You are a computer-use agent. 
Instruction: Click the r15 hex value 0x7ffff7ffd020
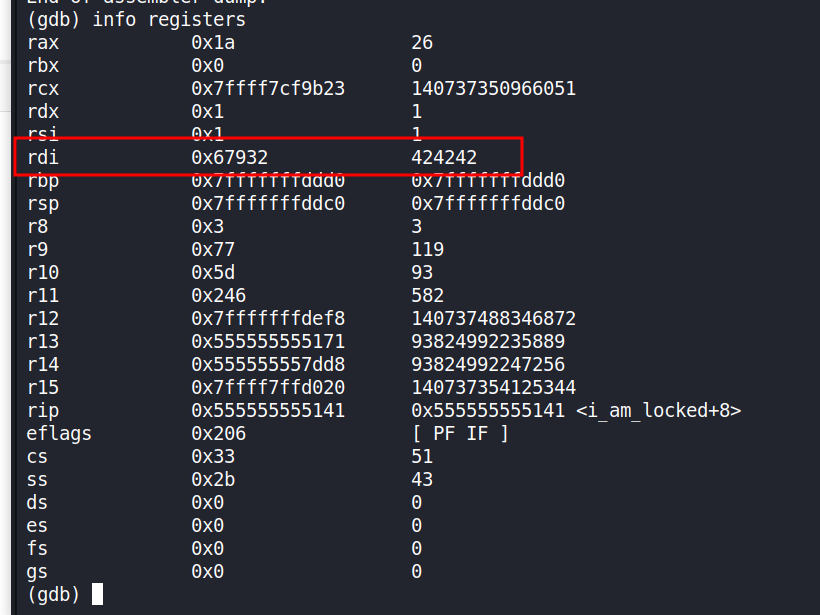tap(268, 388)
